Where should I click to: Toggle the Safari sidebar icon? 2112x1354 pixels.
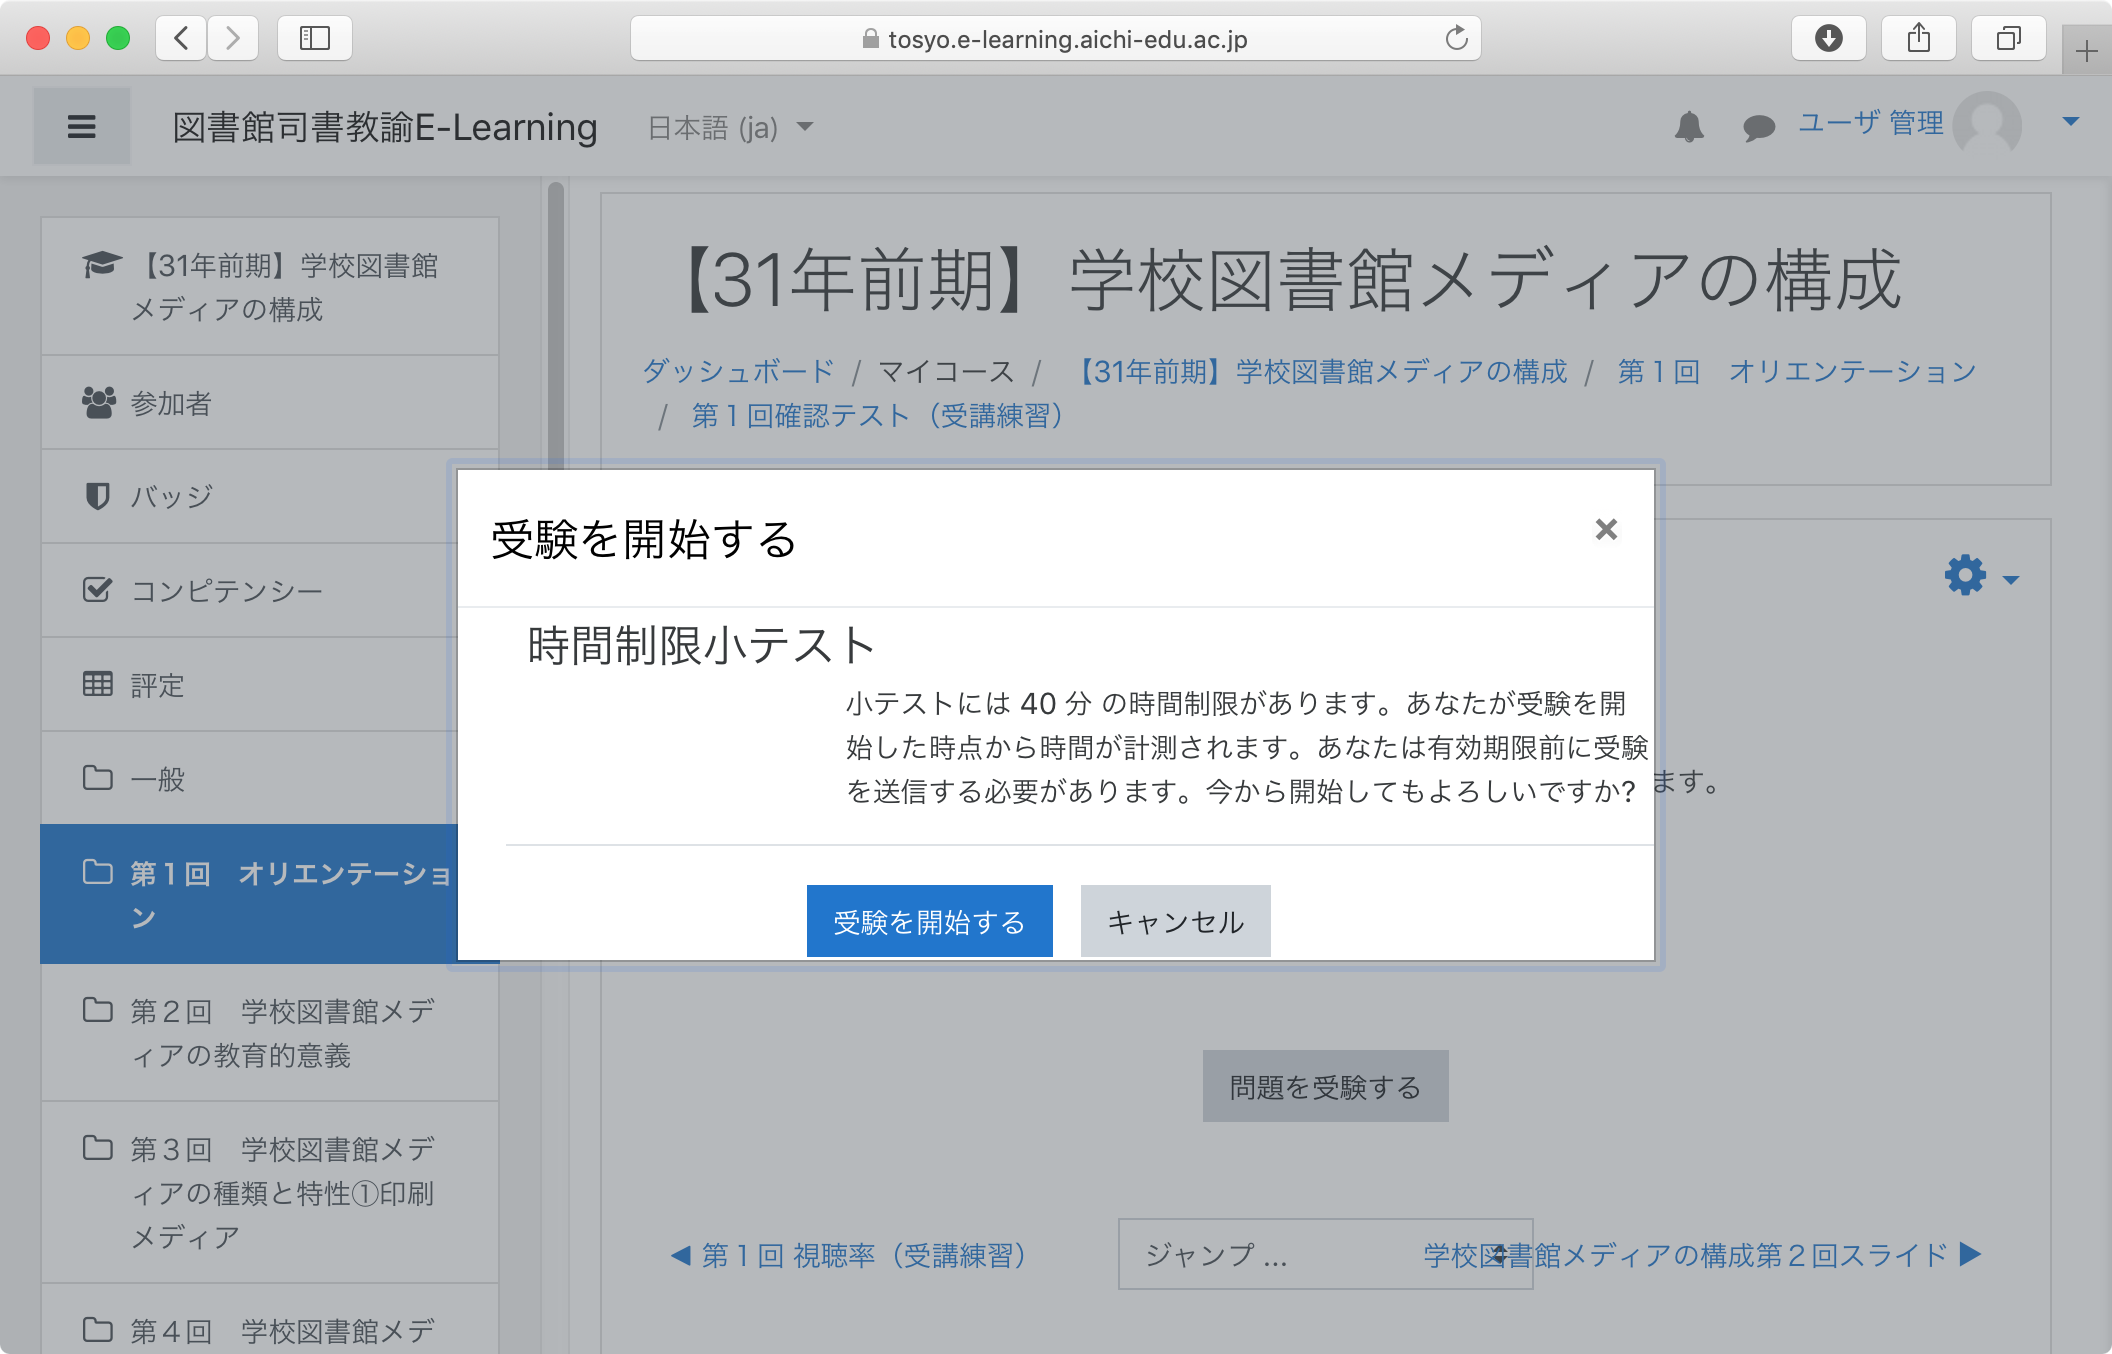click(315, 39)
